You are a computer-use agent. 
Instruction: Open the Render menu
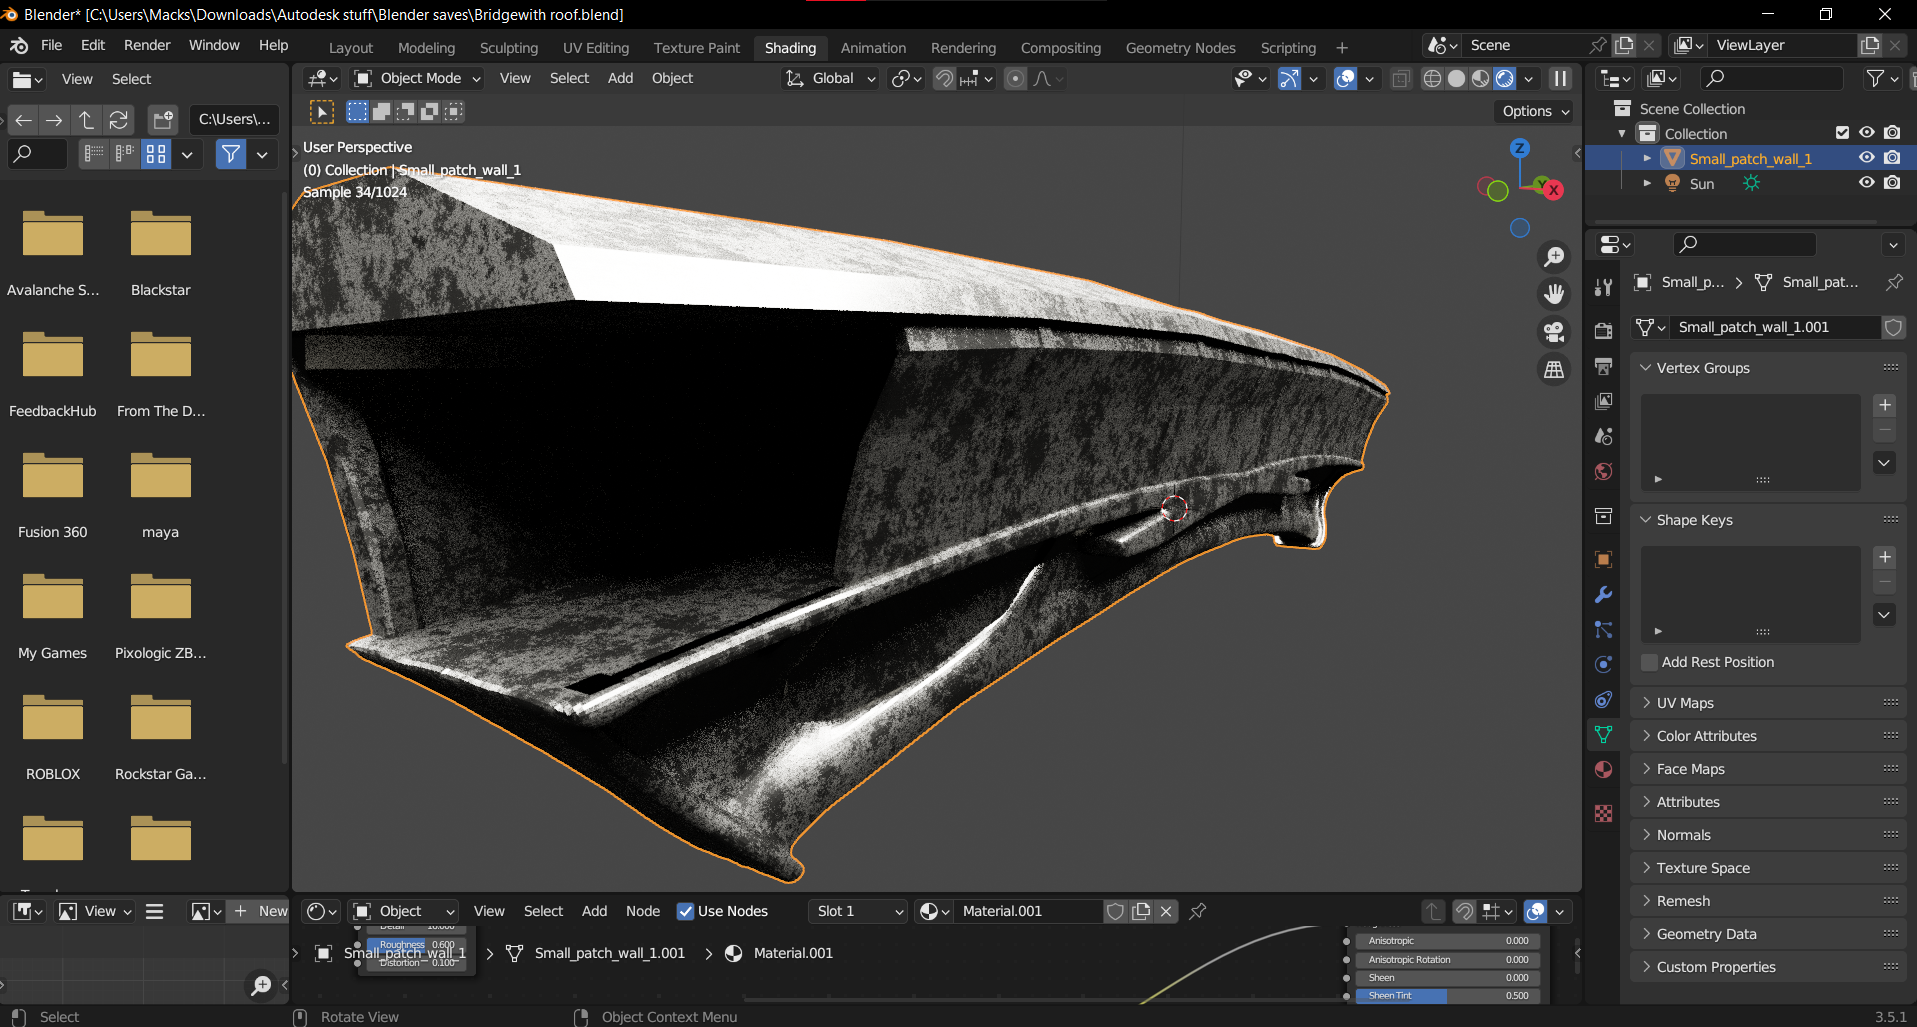tap(147, 45)
